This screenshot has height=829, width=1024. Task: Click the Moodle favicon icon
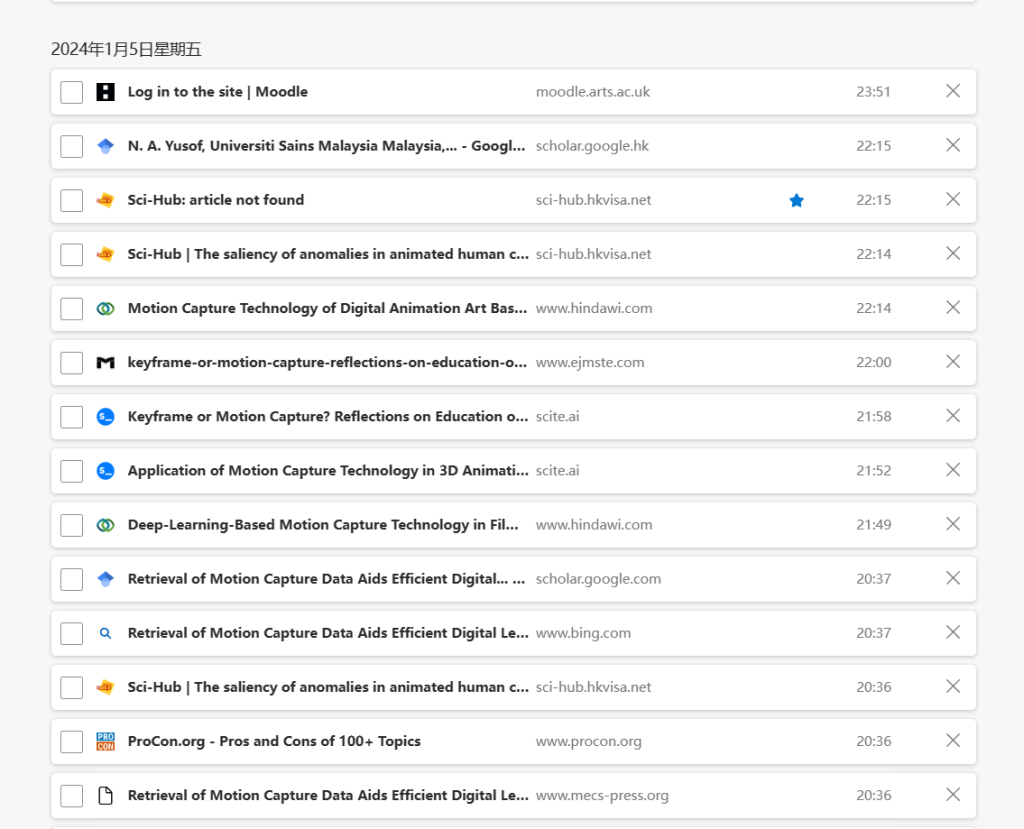pos(105,92)
